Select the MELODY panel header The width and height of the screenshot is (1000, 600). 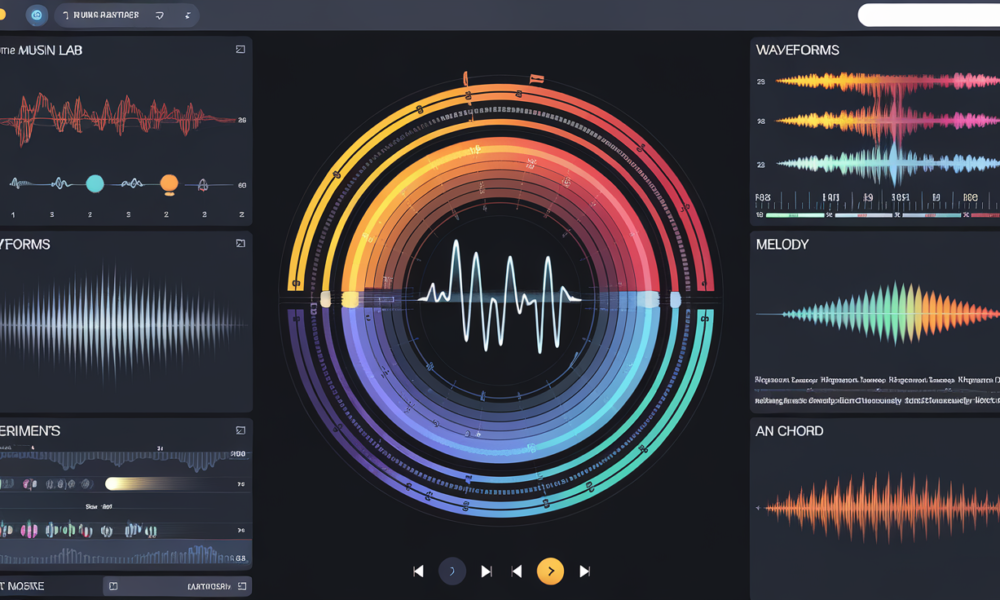click(782, 244)
